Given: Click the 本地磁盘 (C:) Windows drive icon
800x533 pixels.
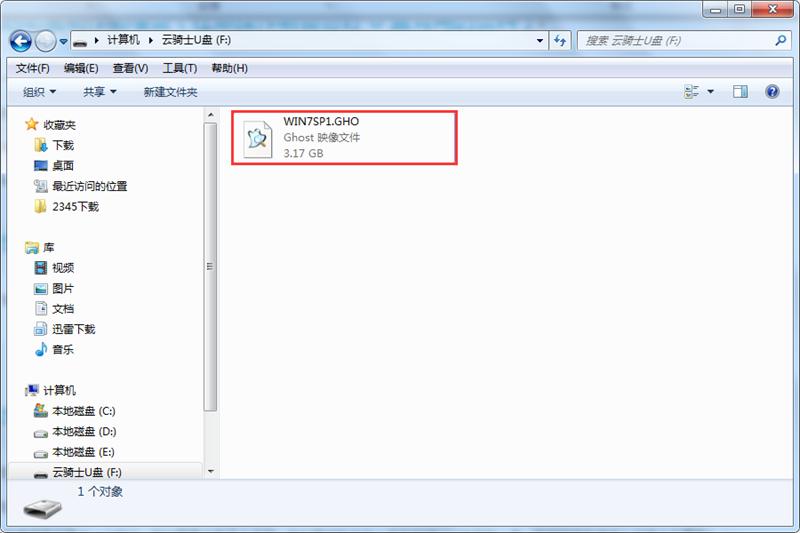Looking at the screenshot, I should point(40,410).
